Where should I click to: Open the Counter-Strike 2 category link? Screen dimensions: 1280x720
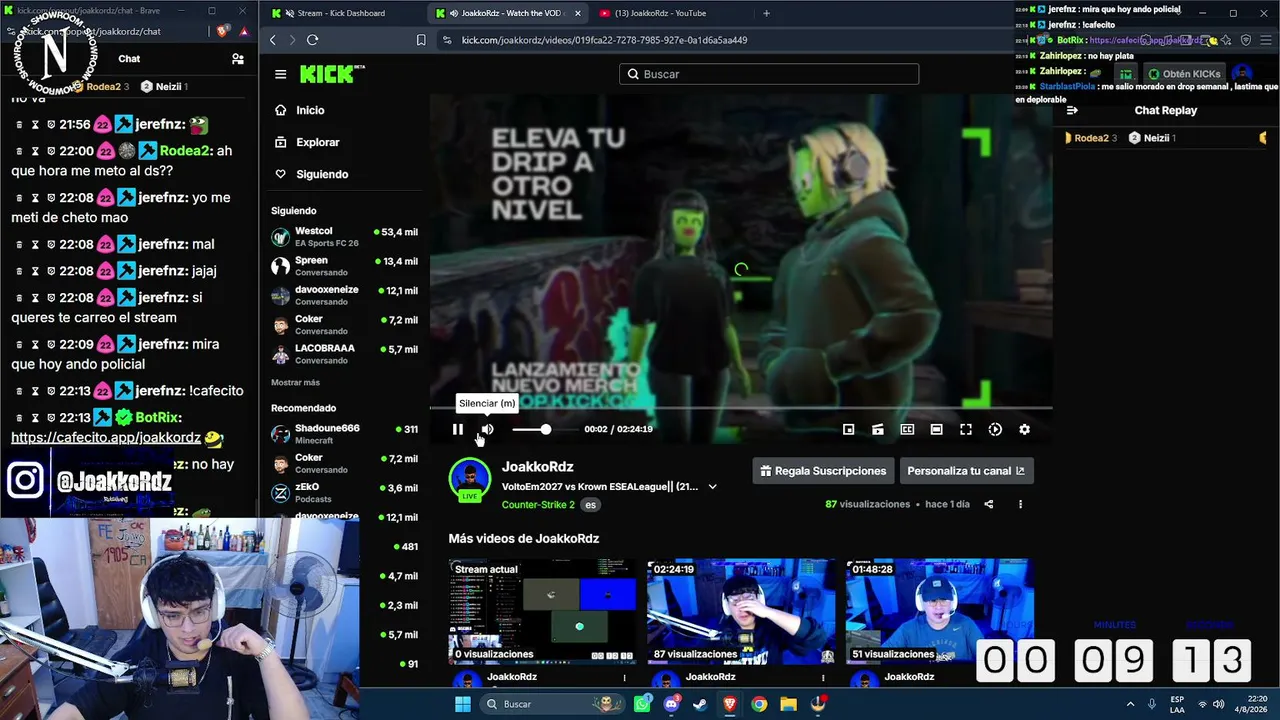click(538, 505)
